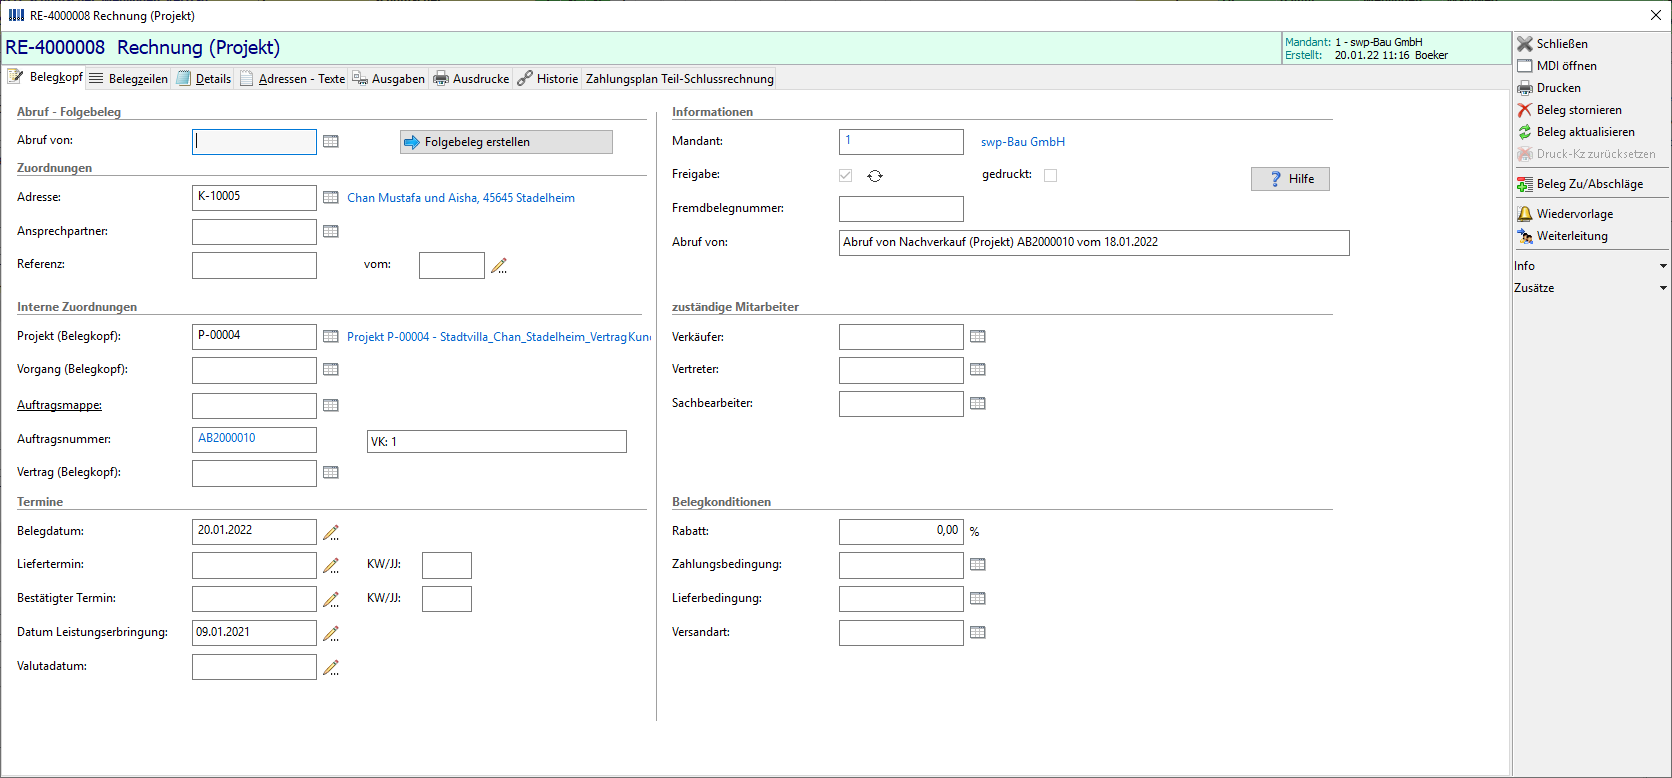Image resolution: width=1672 pixels, height=778 pixels.
Task: Click date picker pencil for Liefertermin
Action: (x=331, y=566)
